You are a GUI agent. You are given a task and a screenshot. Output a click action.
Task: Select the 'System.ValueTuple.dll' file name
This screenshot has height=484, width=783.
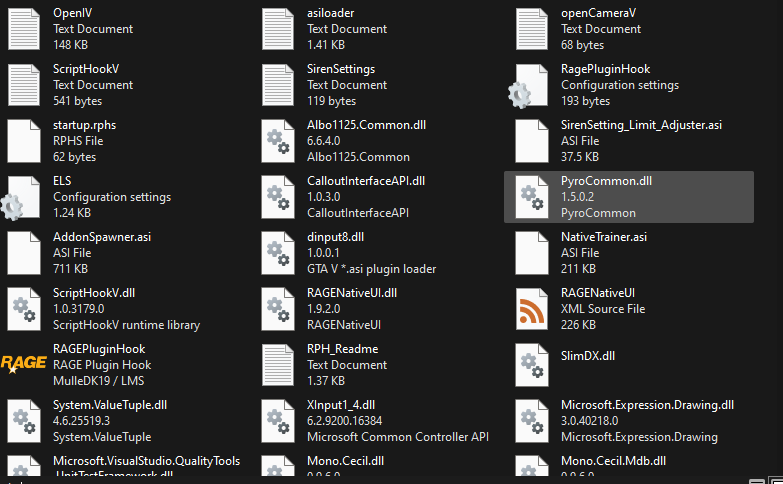coord(110,405)
